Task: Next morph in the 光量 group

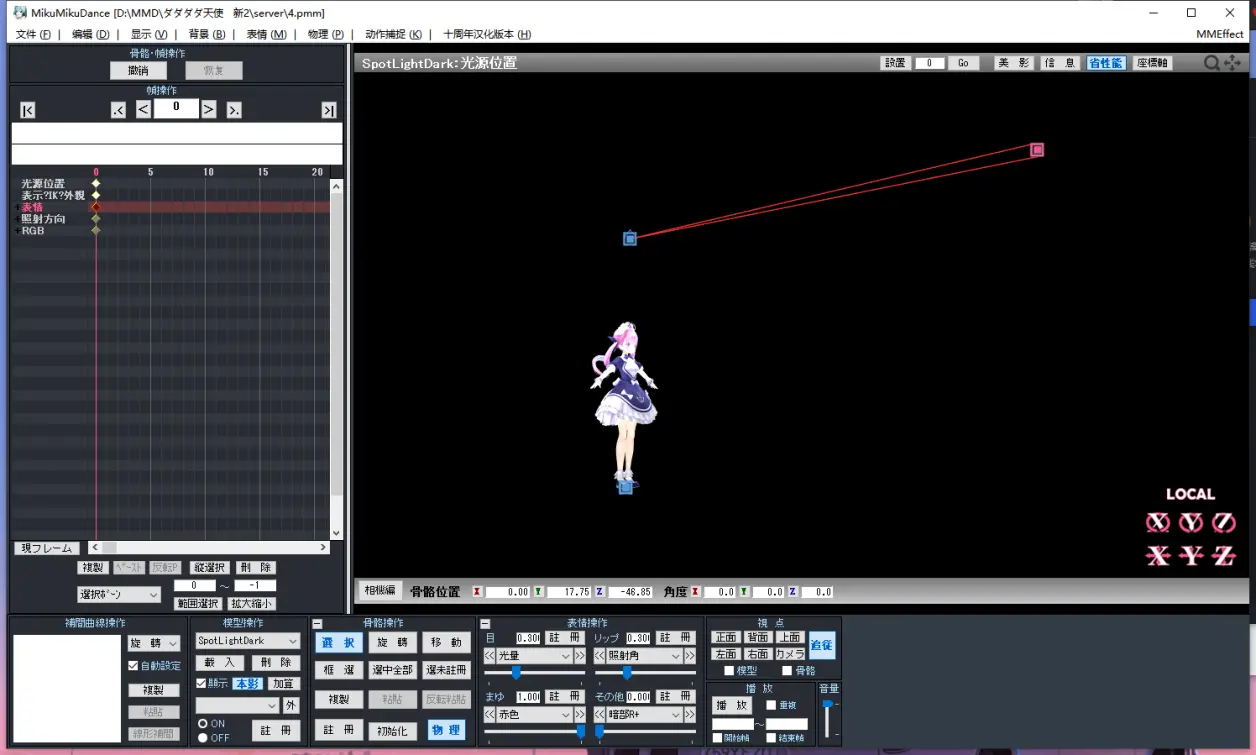Action: click(x=579, y=656)
